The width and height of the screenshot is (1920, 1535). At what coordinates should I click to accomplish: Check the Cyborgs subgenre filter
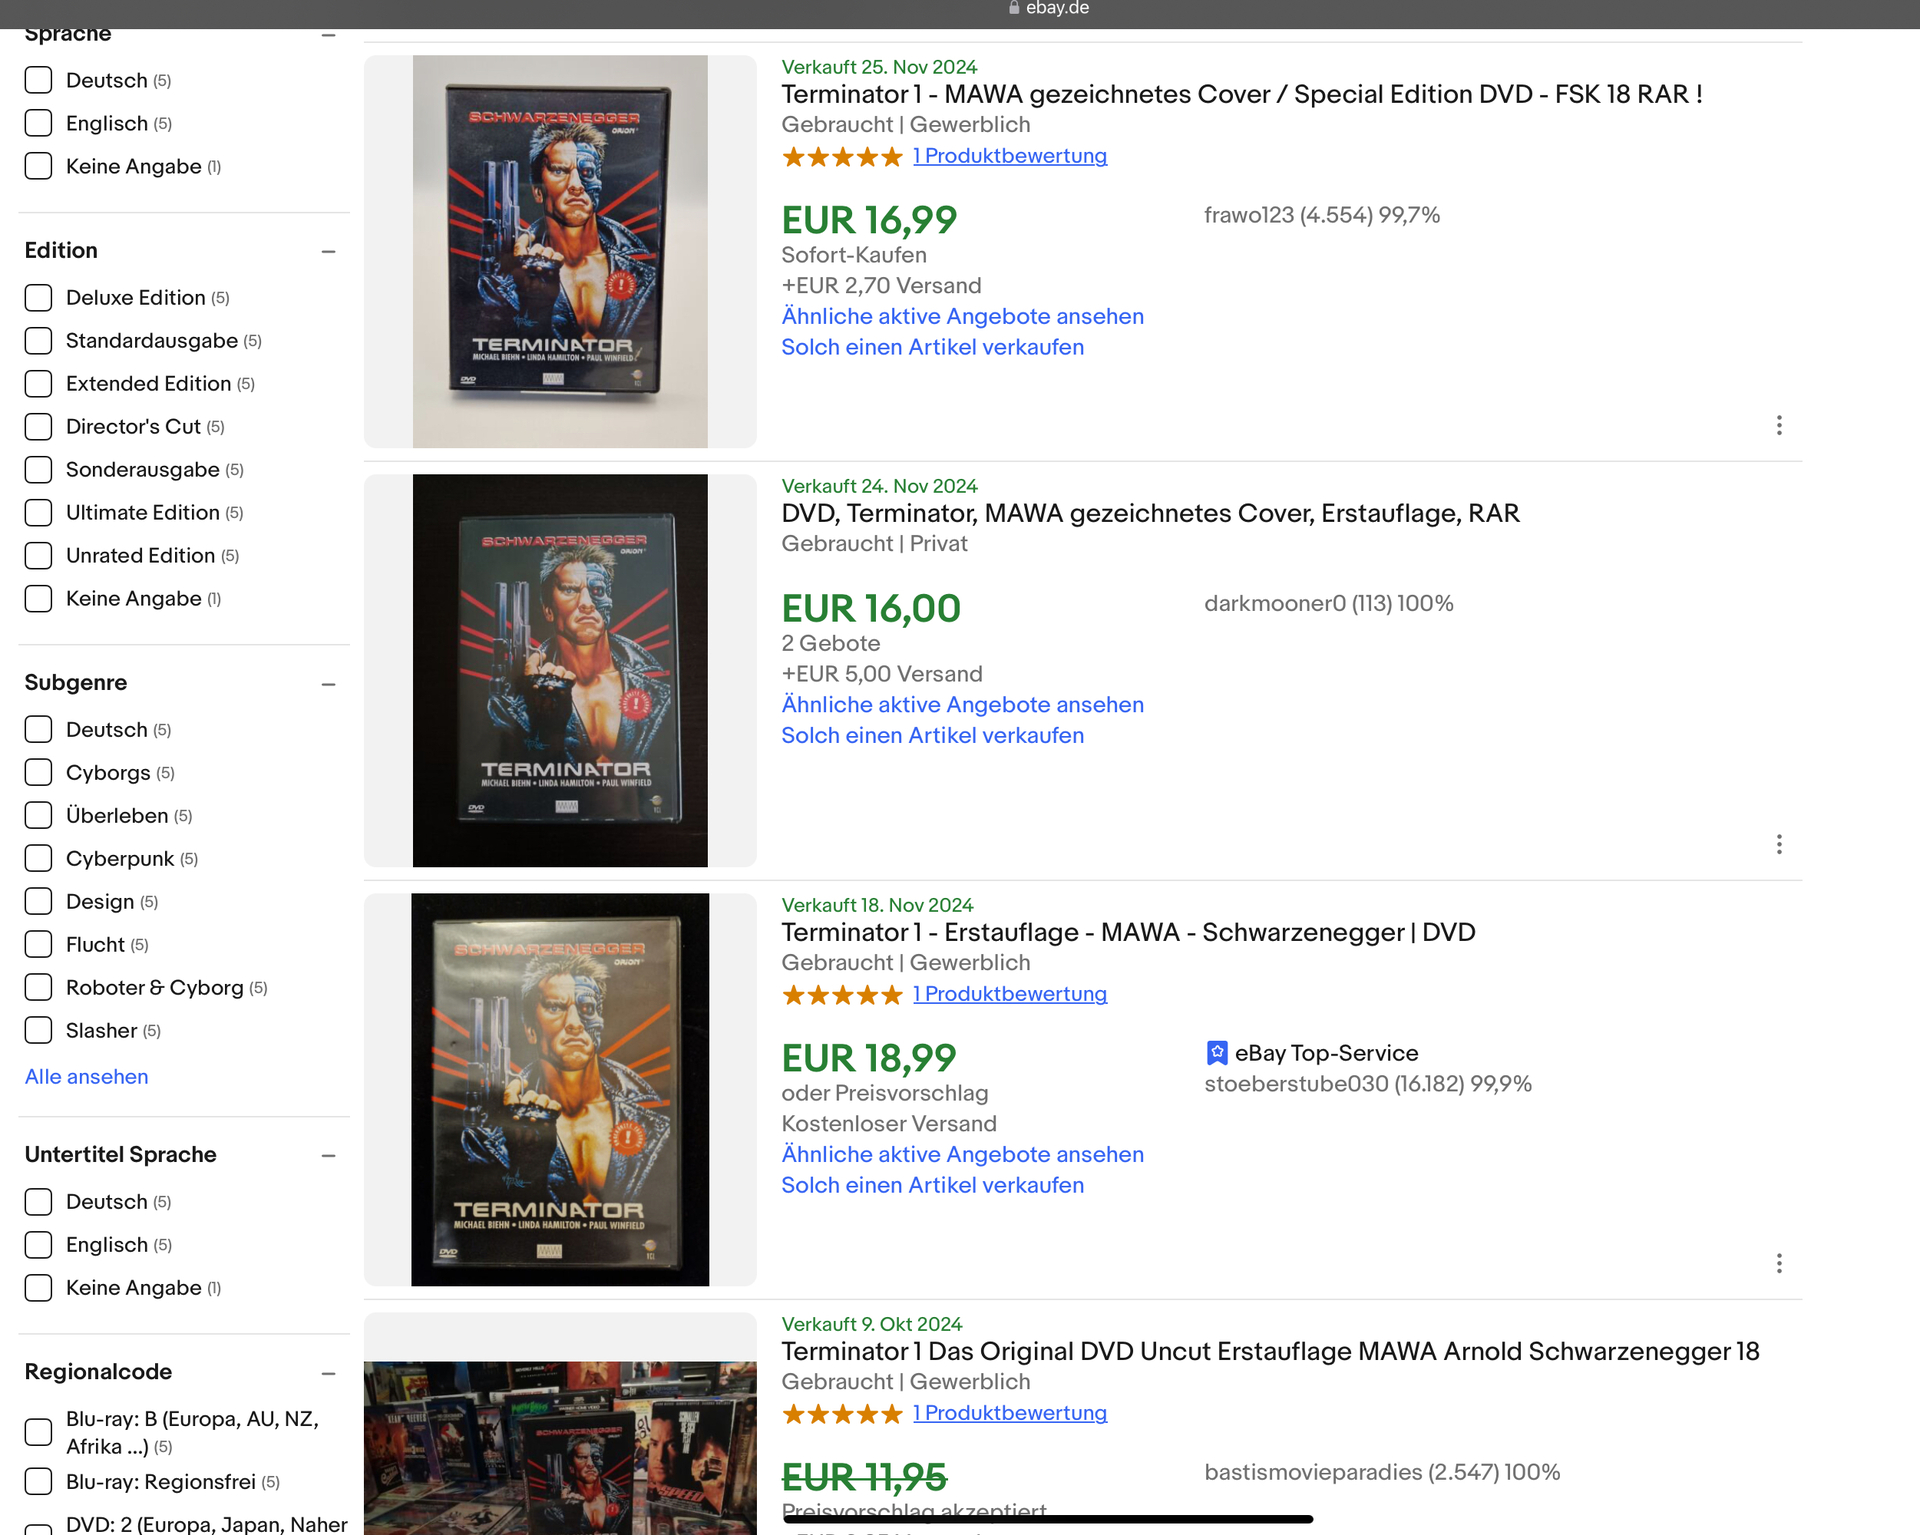38,773
